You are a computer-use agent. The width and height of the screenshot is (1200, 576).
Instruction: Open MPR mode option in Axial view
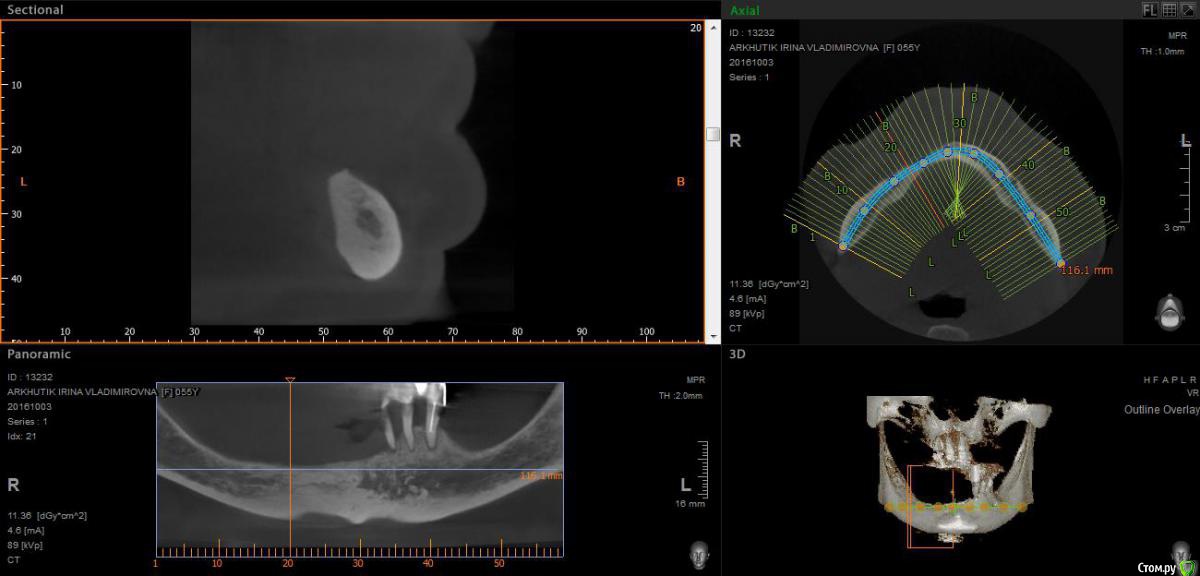click(x=1173, y=35)
